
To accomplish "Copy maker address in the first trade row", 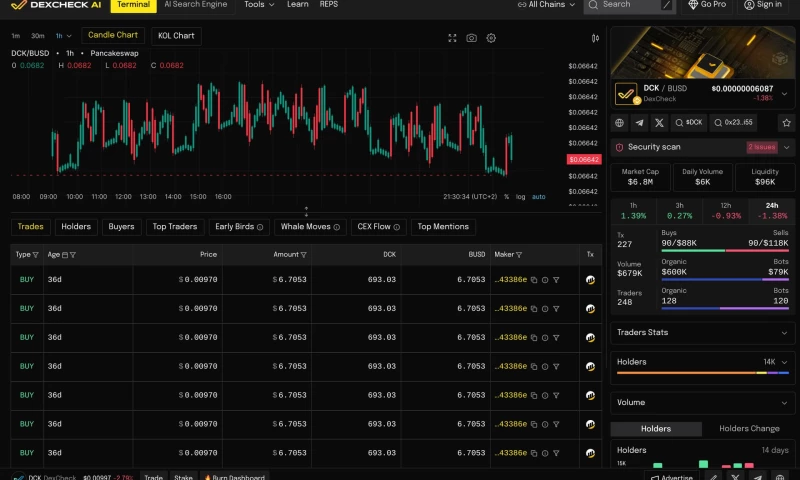I will (534, 280).
